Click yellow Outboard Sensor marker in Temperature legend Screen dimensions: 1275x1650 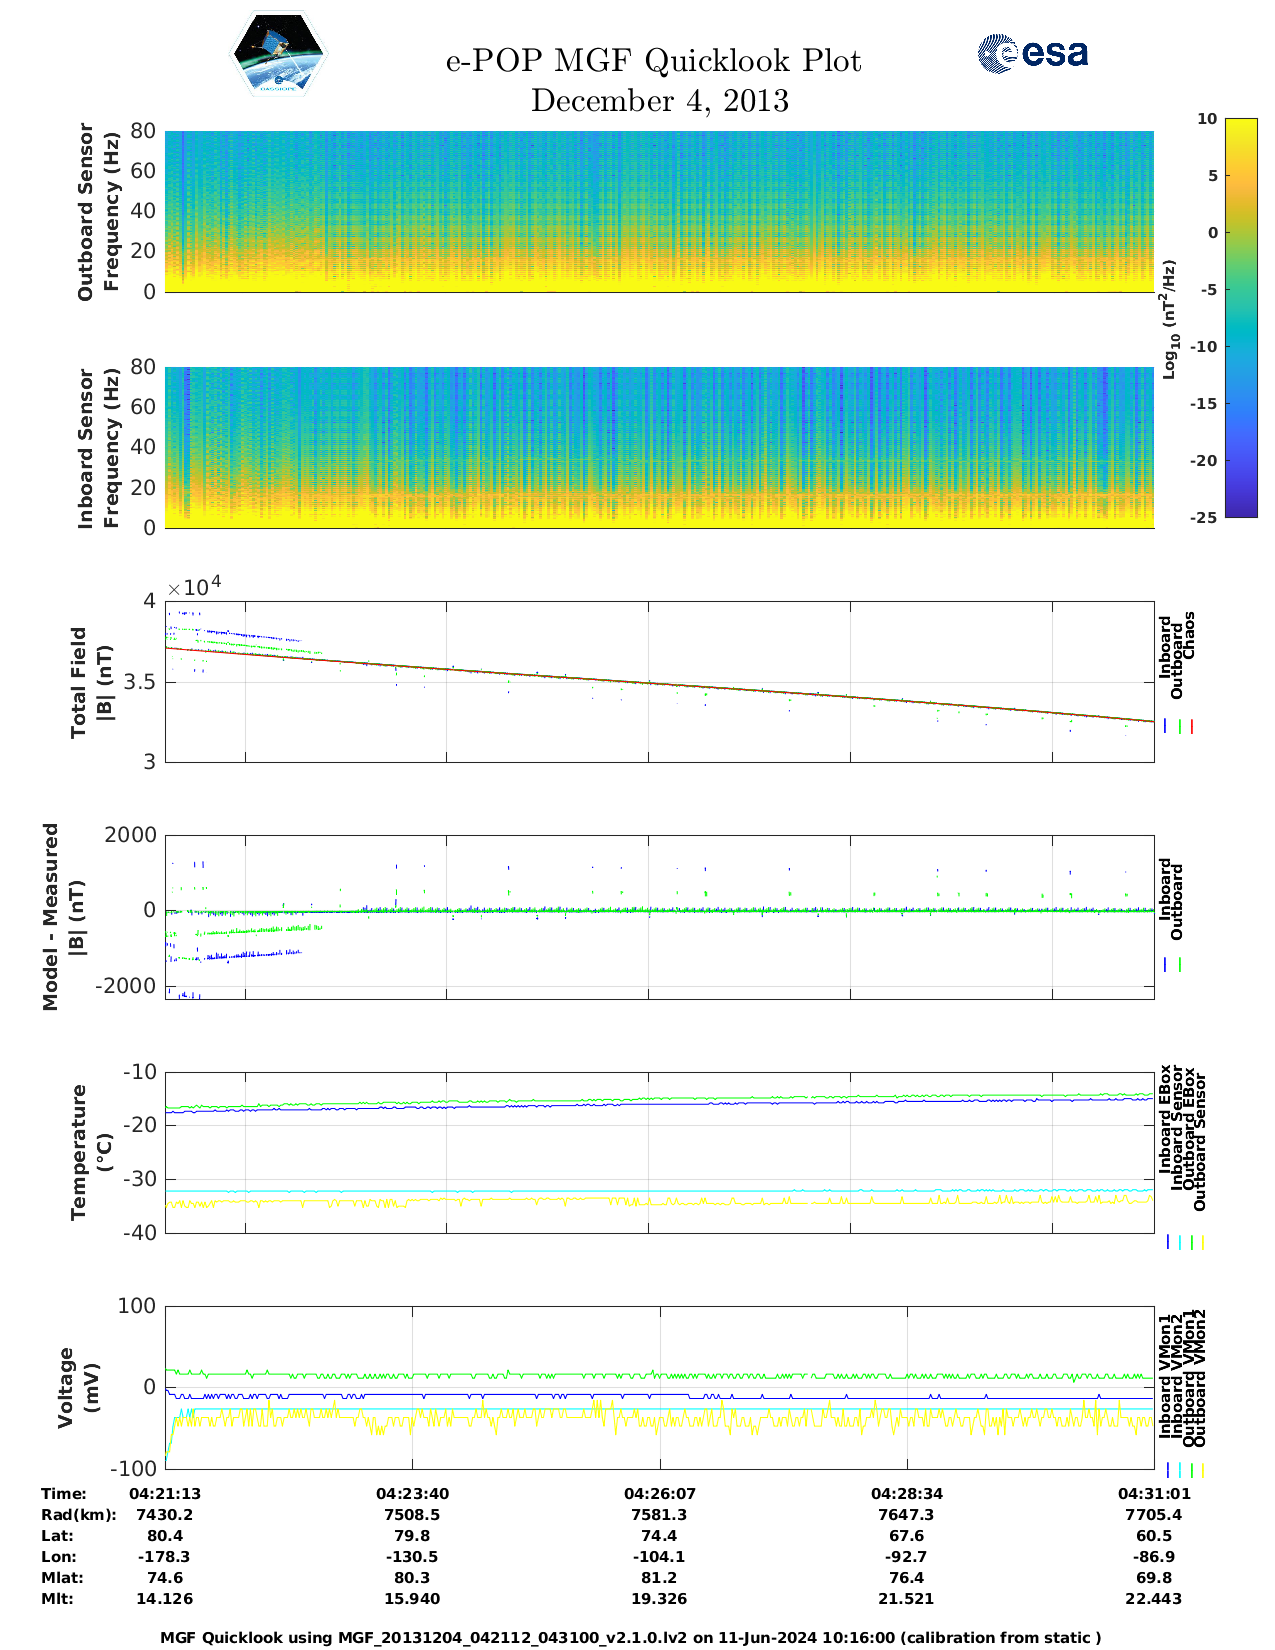click(x=1202, y=1242)
